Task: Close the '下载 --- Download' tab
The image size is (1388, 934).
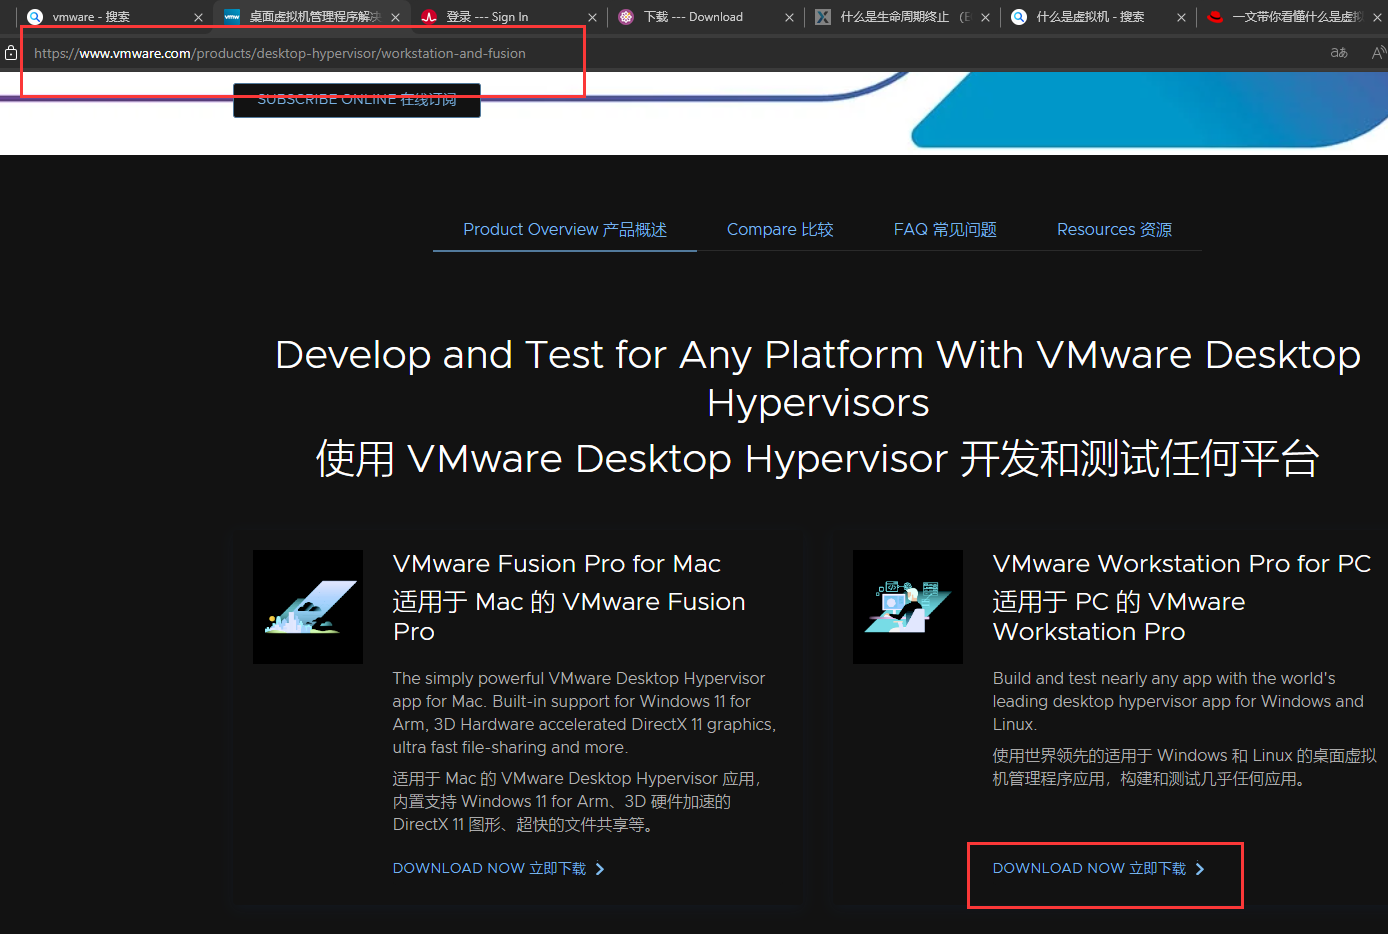Action: pyautogui.click(x=789, y=17)
